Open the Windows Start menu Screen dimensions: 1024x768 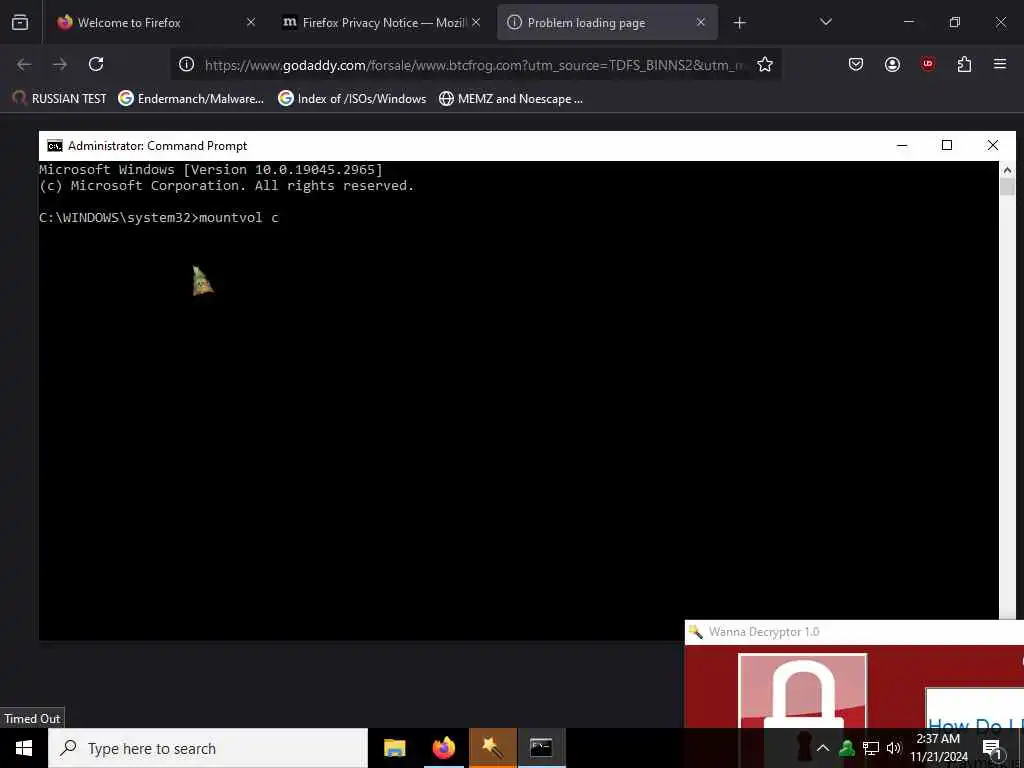[24, 748]
